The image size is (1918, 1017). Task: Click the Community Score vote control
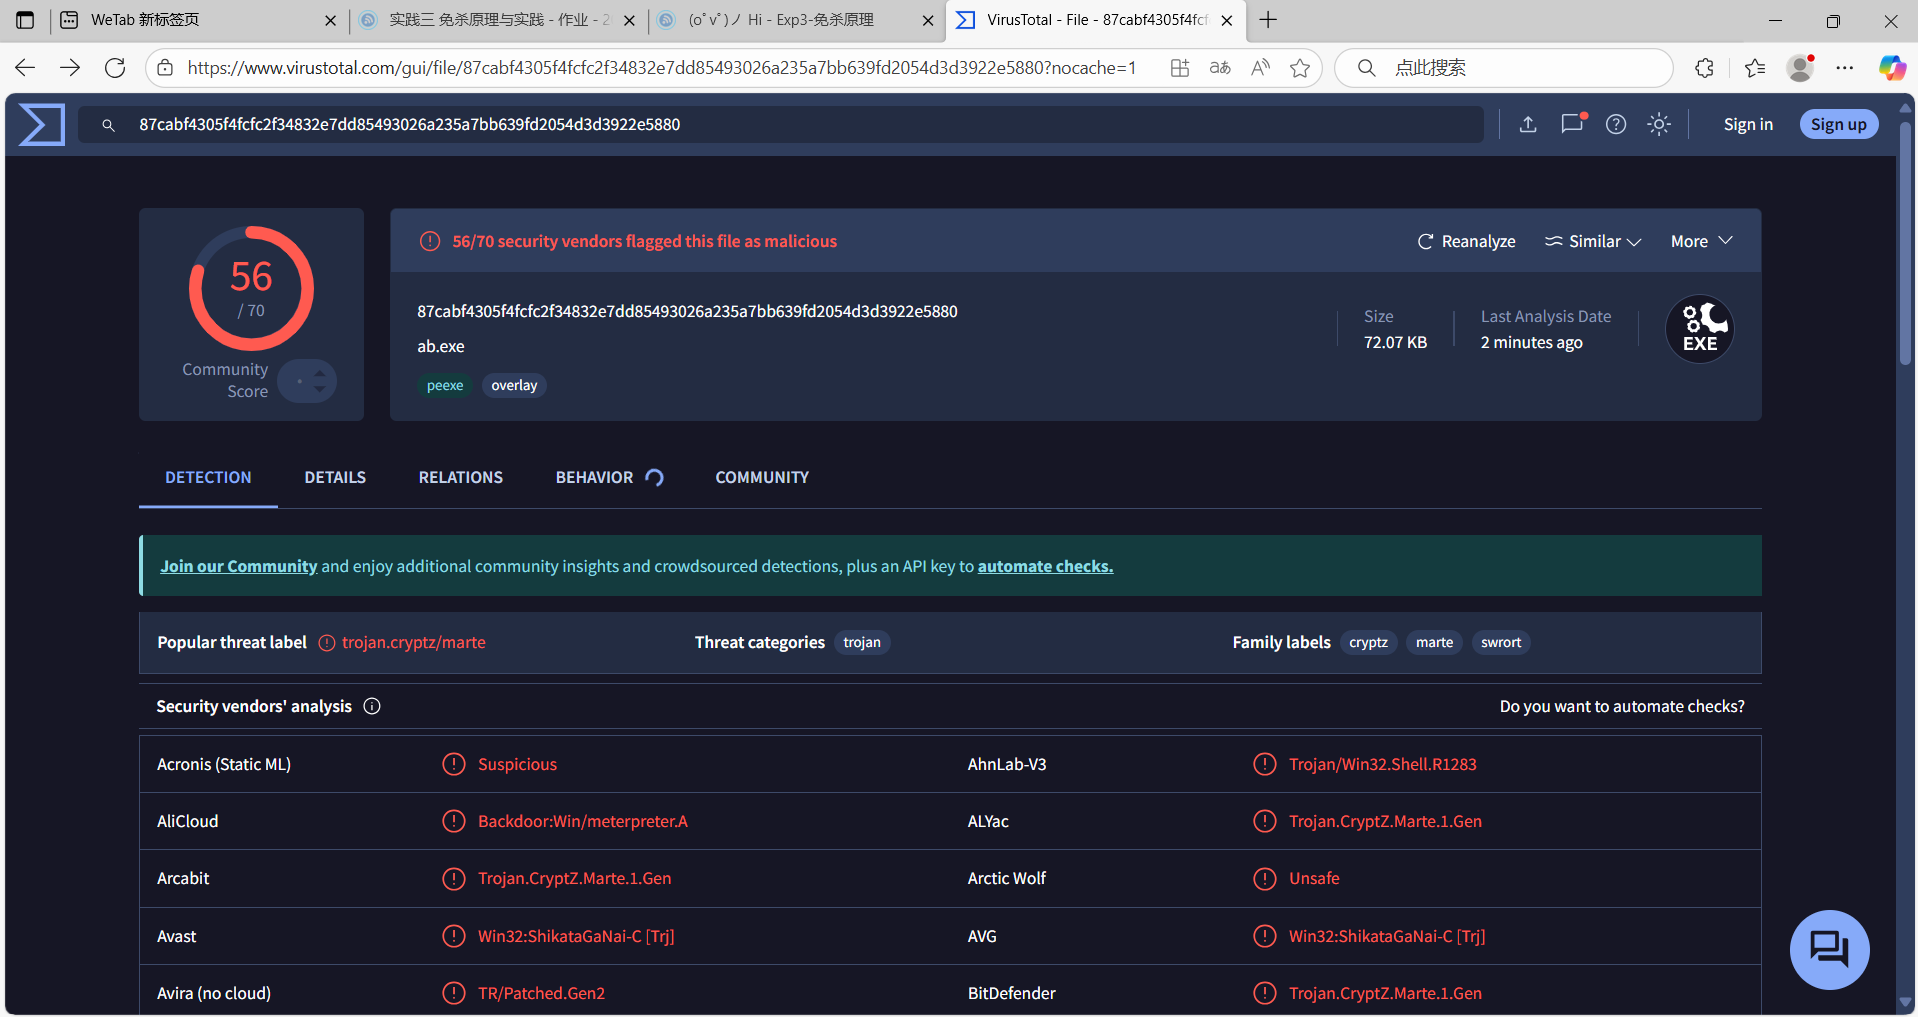[307, 381]
